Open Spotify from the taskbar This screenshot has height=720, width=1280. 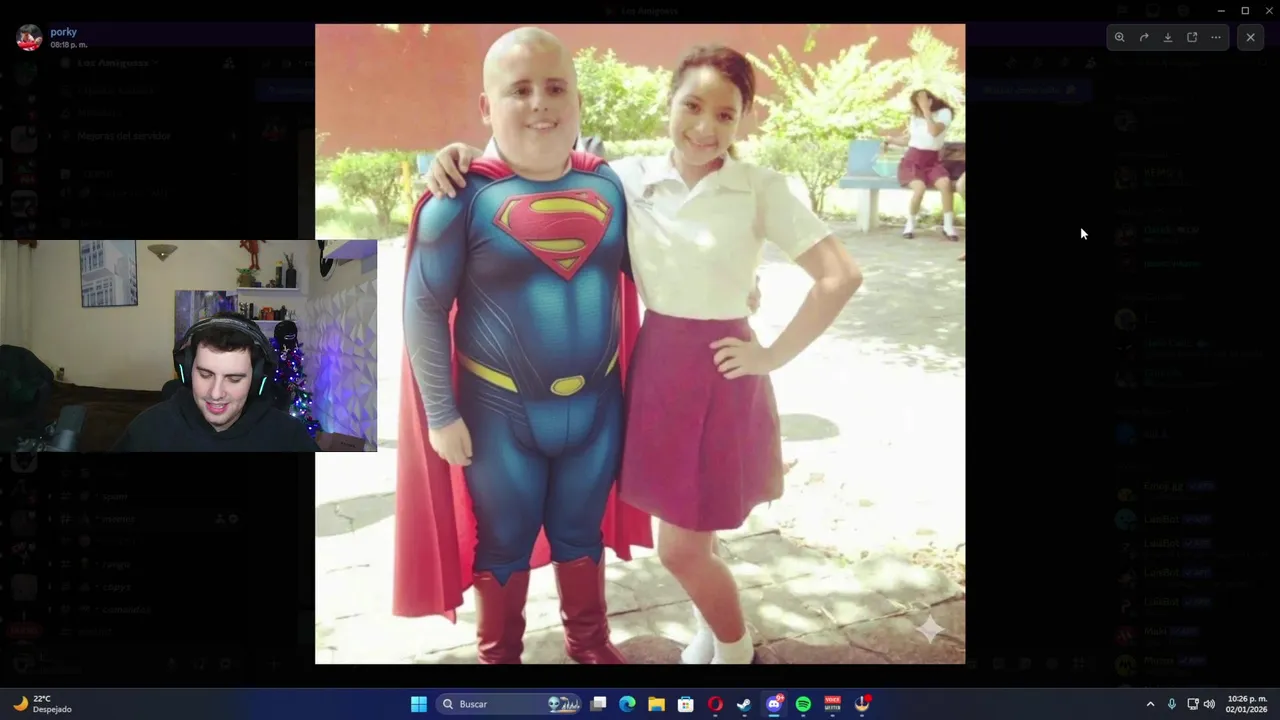pyautogui.click(x=803, y=704)
